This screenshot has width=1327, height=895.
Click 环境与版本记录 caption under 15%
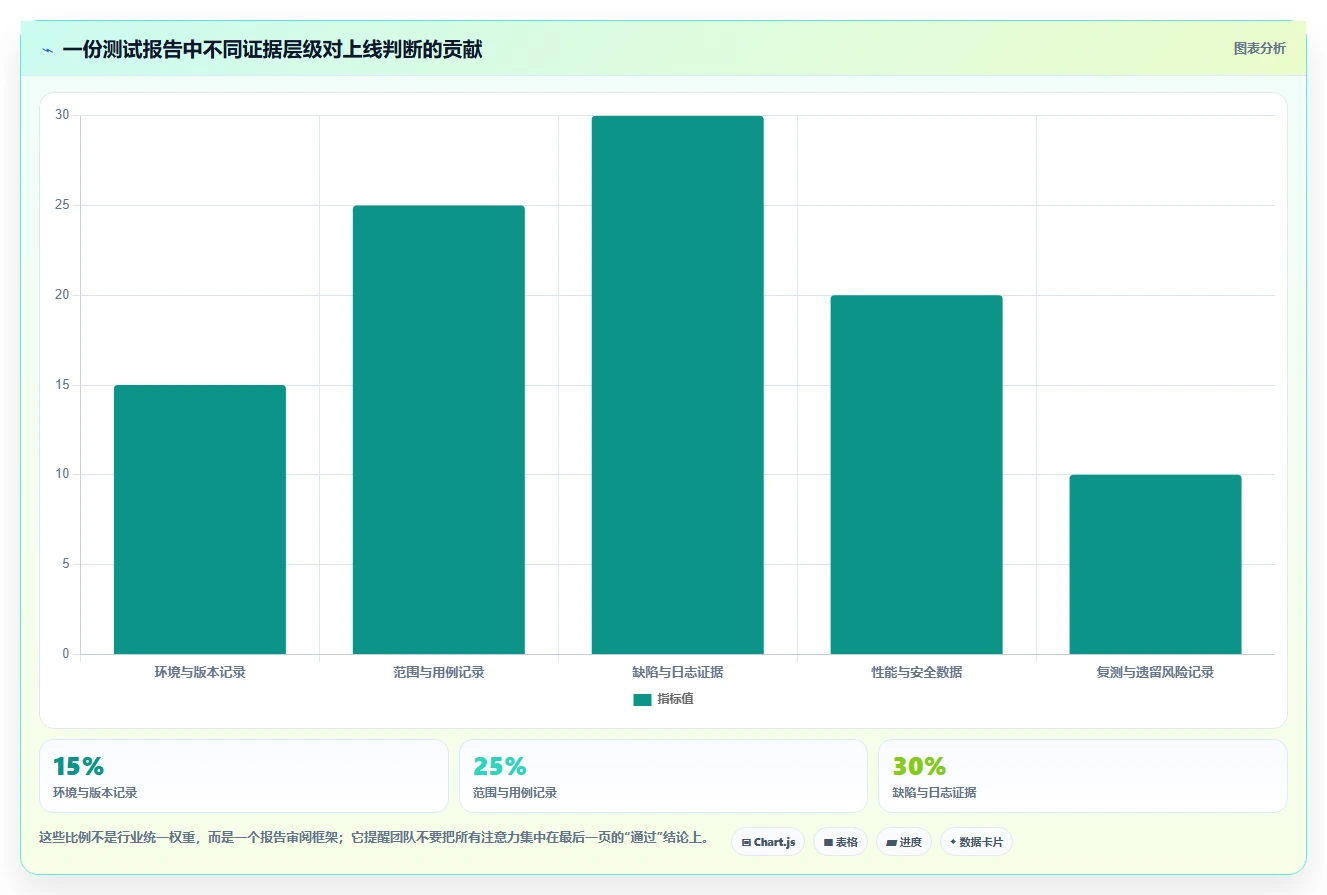(95, 793)
